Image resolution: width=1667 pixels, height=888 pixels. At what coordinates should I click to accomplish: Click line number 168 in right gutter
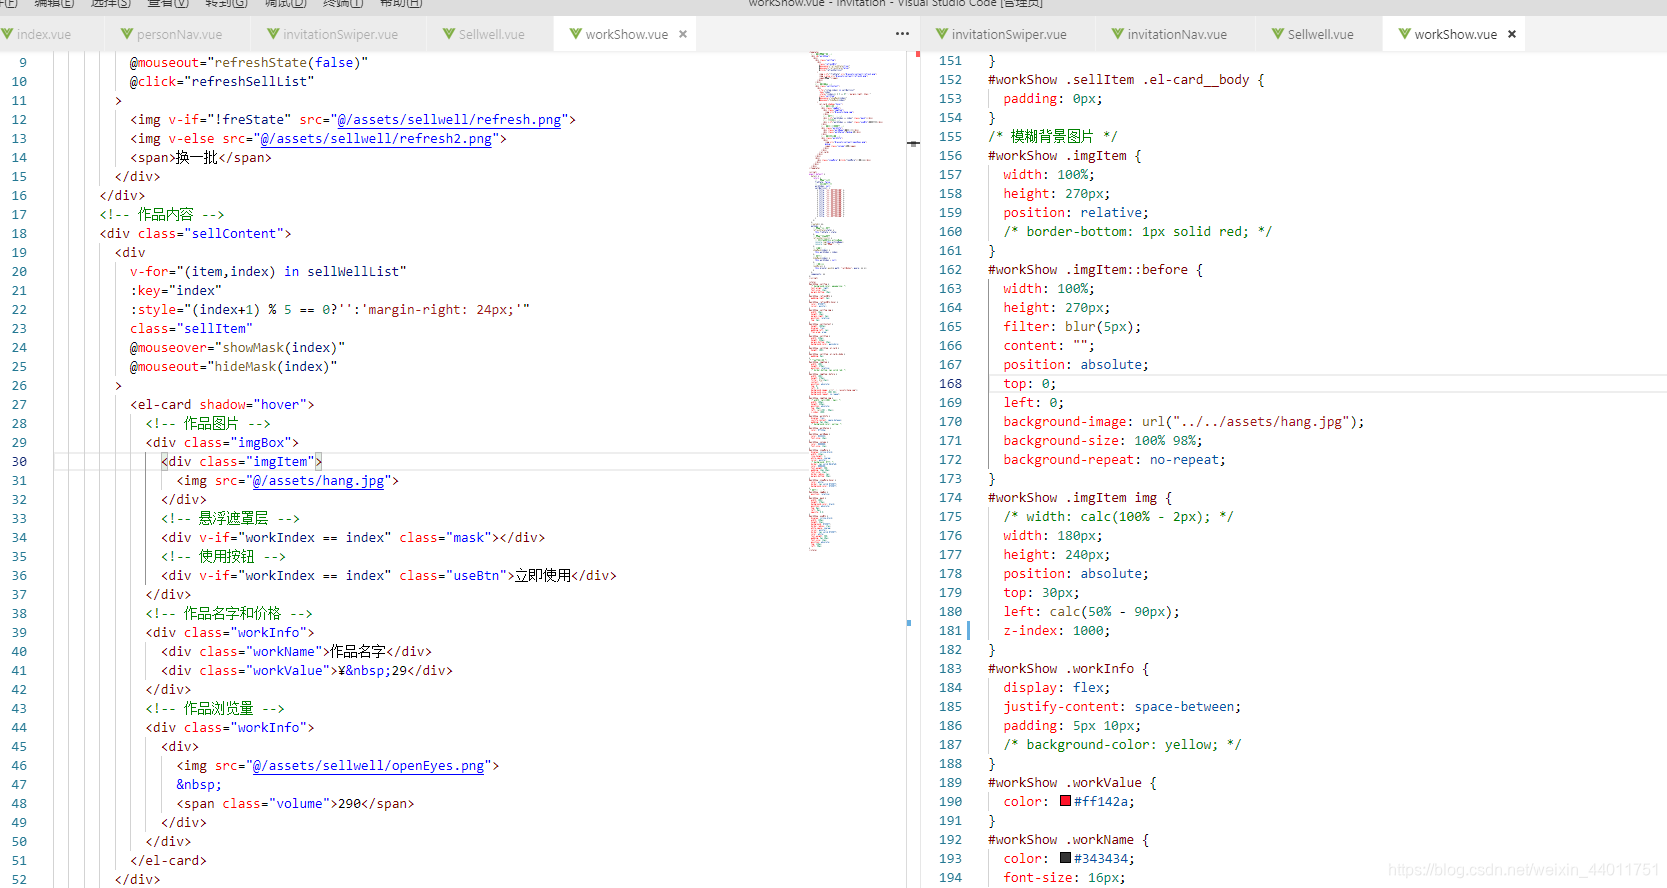click(950, 384)
